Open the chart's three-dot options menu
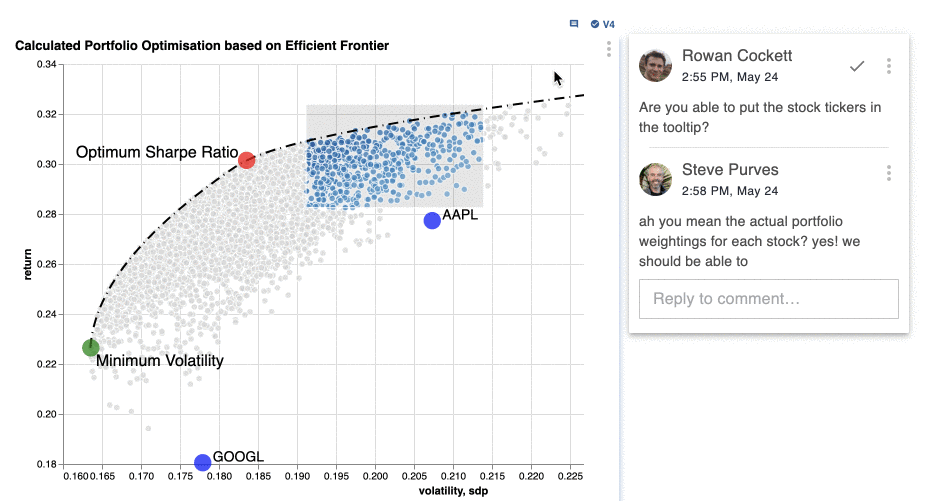The image size is (934, 501). [609, 48]
